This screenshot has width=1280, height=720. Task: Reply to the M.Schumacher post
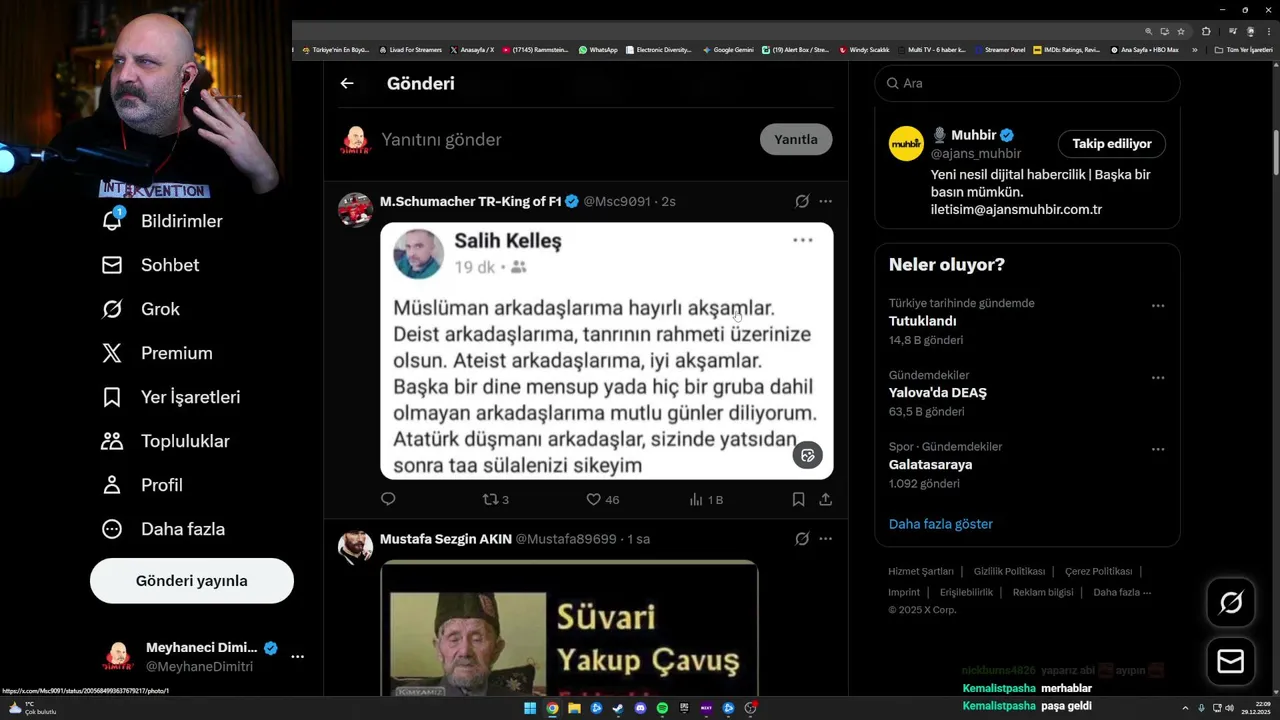click(x=388, y=499)
